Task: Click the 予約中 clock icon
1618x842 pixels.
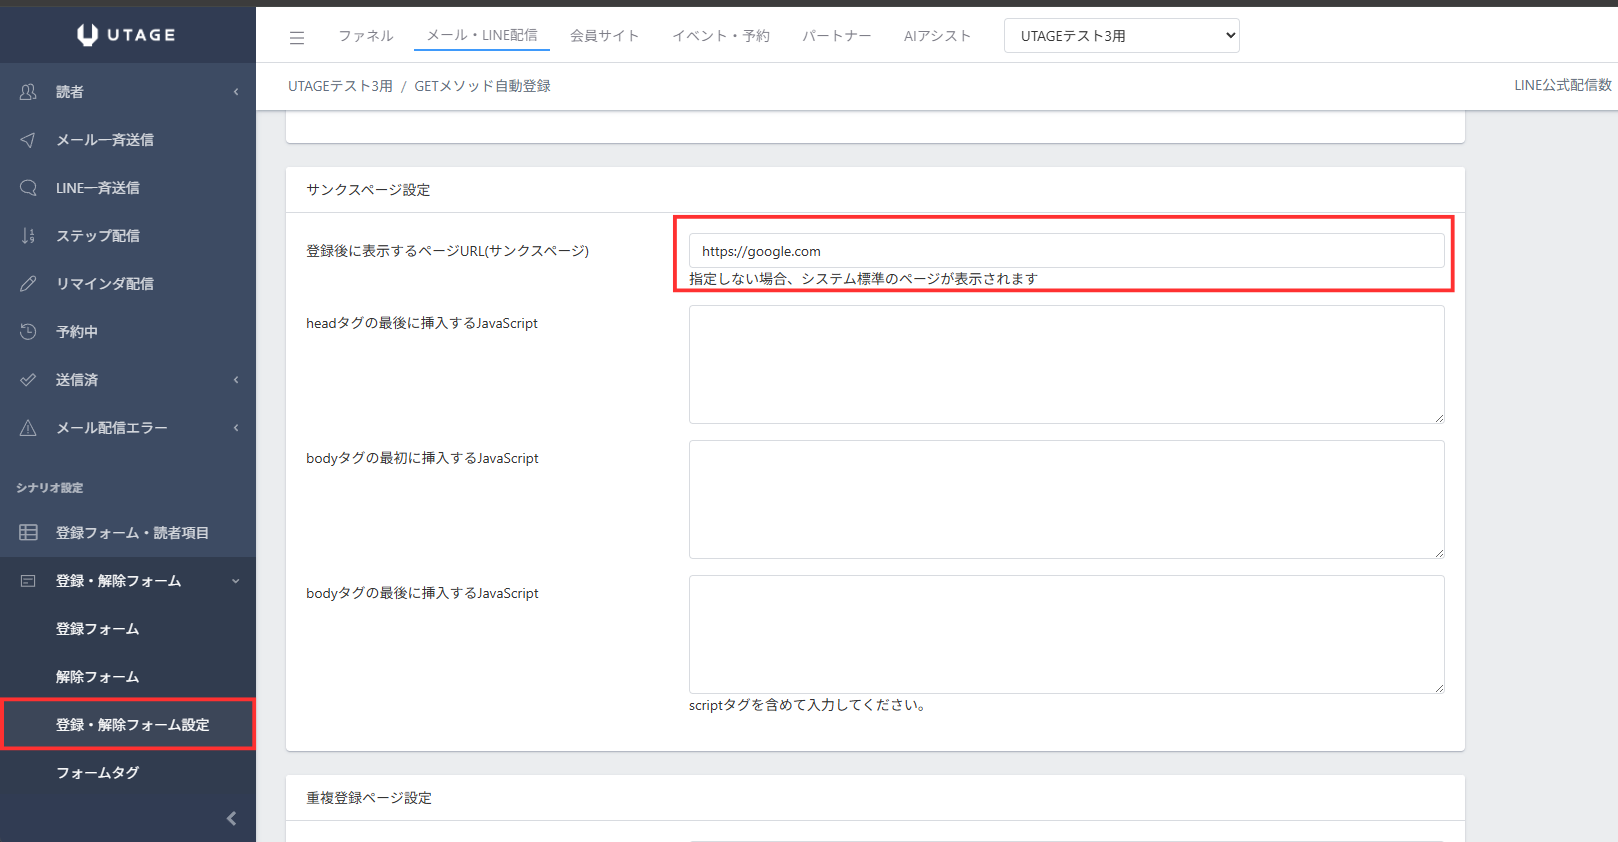Action: tap(28, 332)
